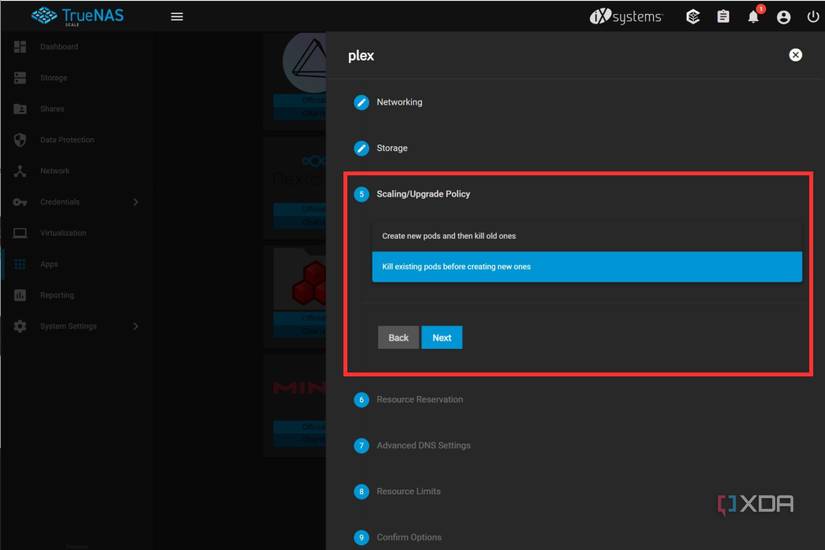The image size is (825, 550).
Task: Open Data Protection in sidebar
Action: (x=67, y=139)
